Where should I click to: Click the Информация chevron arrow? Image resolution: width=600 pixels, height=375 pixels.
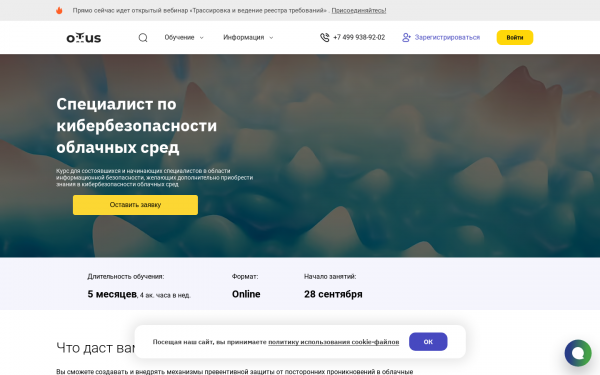pyautogui.click(x=271, y=38)
